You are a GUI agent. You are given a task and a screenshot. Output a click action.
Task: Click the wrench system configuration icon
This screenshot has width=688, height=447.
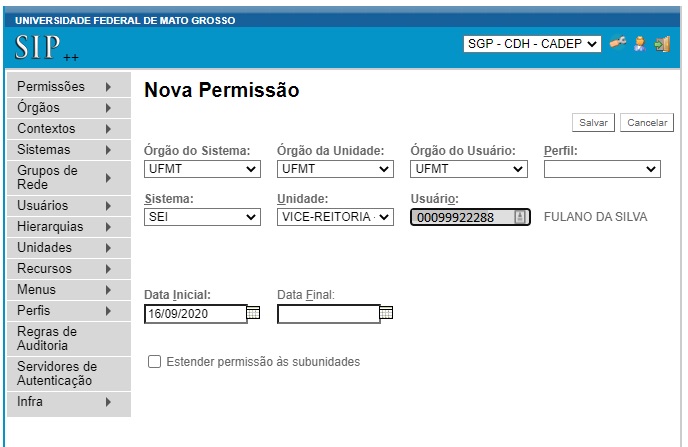pos(618,43)
